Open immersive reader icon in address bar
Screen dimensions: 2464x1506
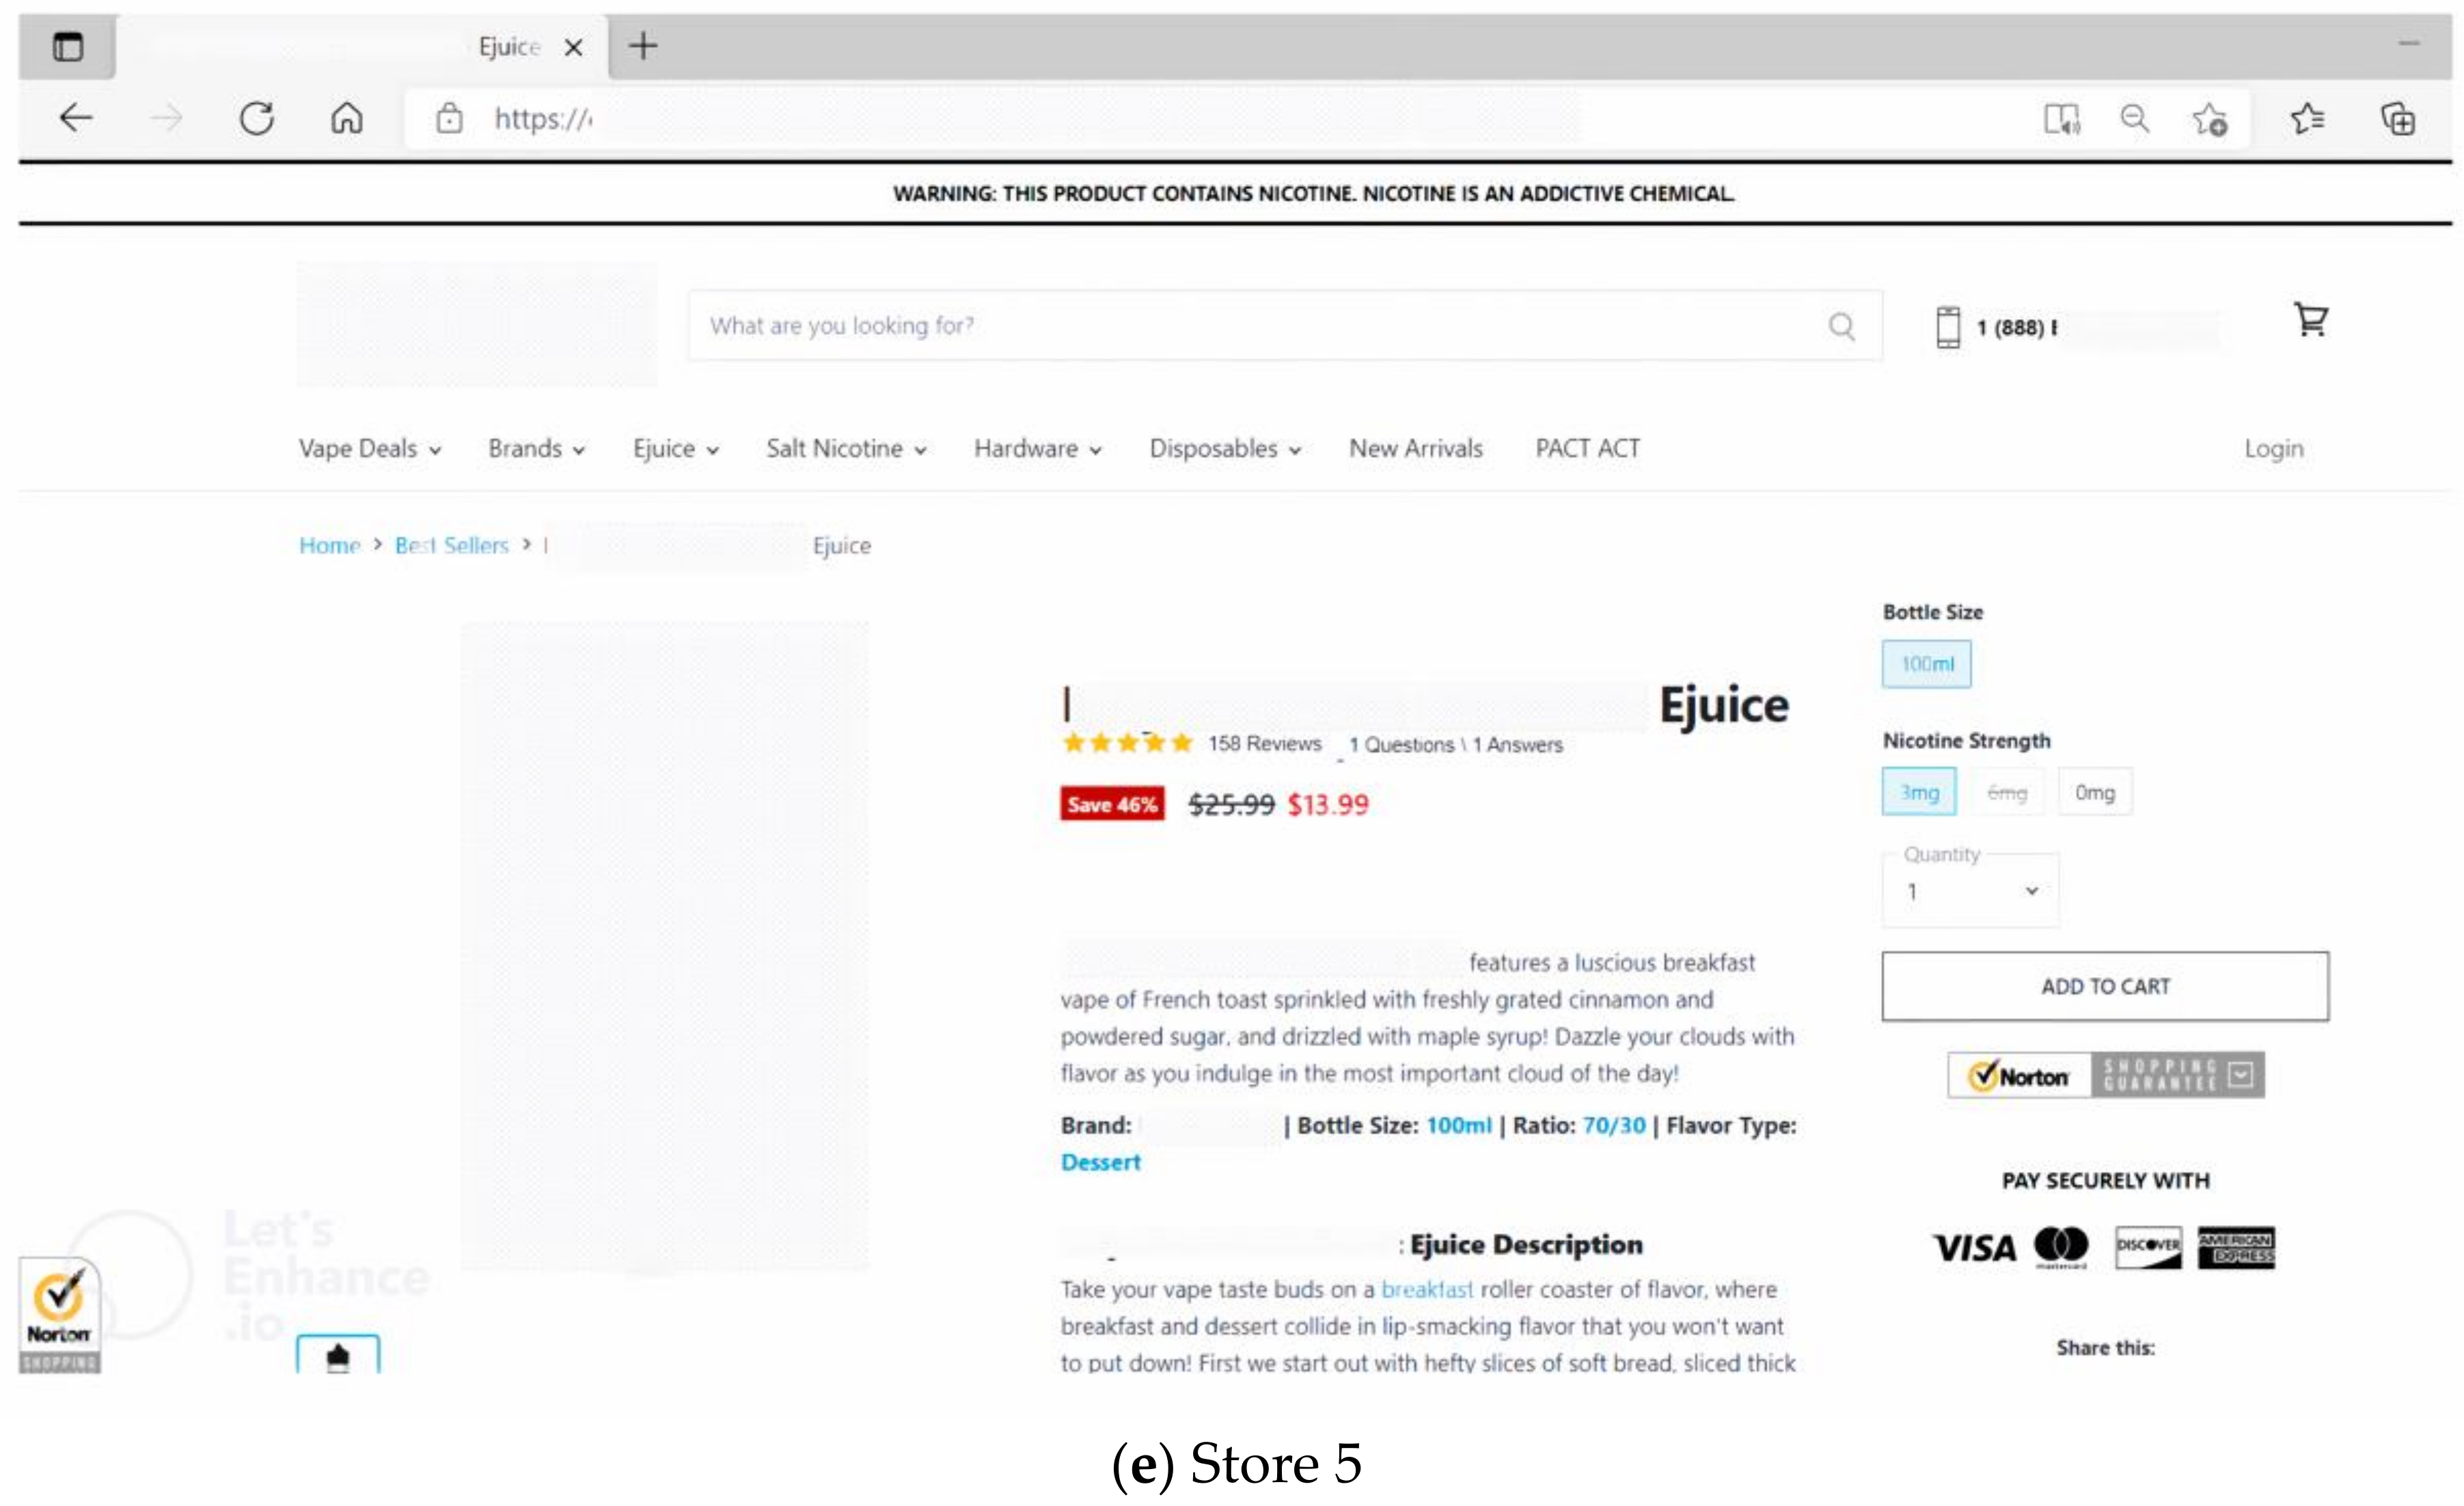coord(2061,119)
